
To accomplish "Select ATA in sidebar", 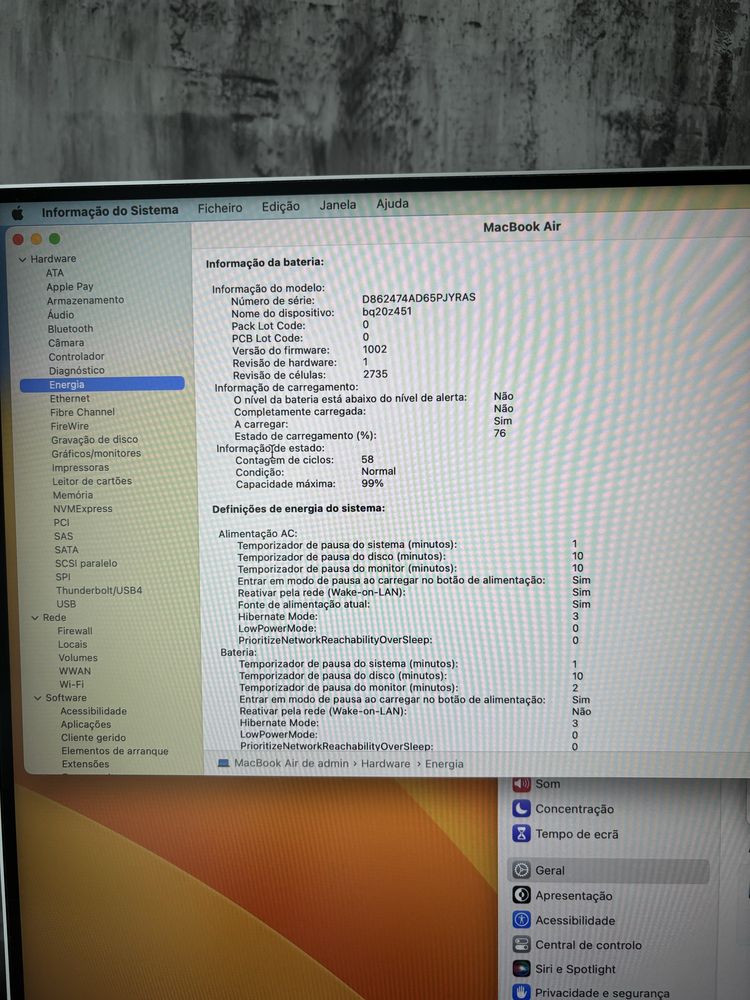I will [55, 273].
